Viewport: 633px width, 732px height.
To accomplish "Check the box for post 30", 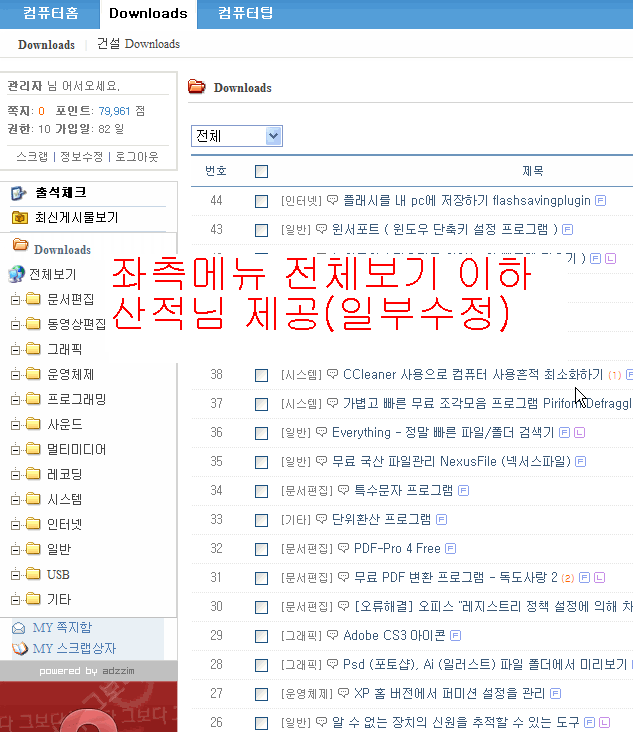I will pyautogui.click(x=261, y=607).
